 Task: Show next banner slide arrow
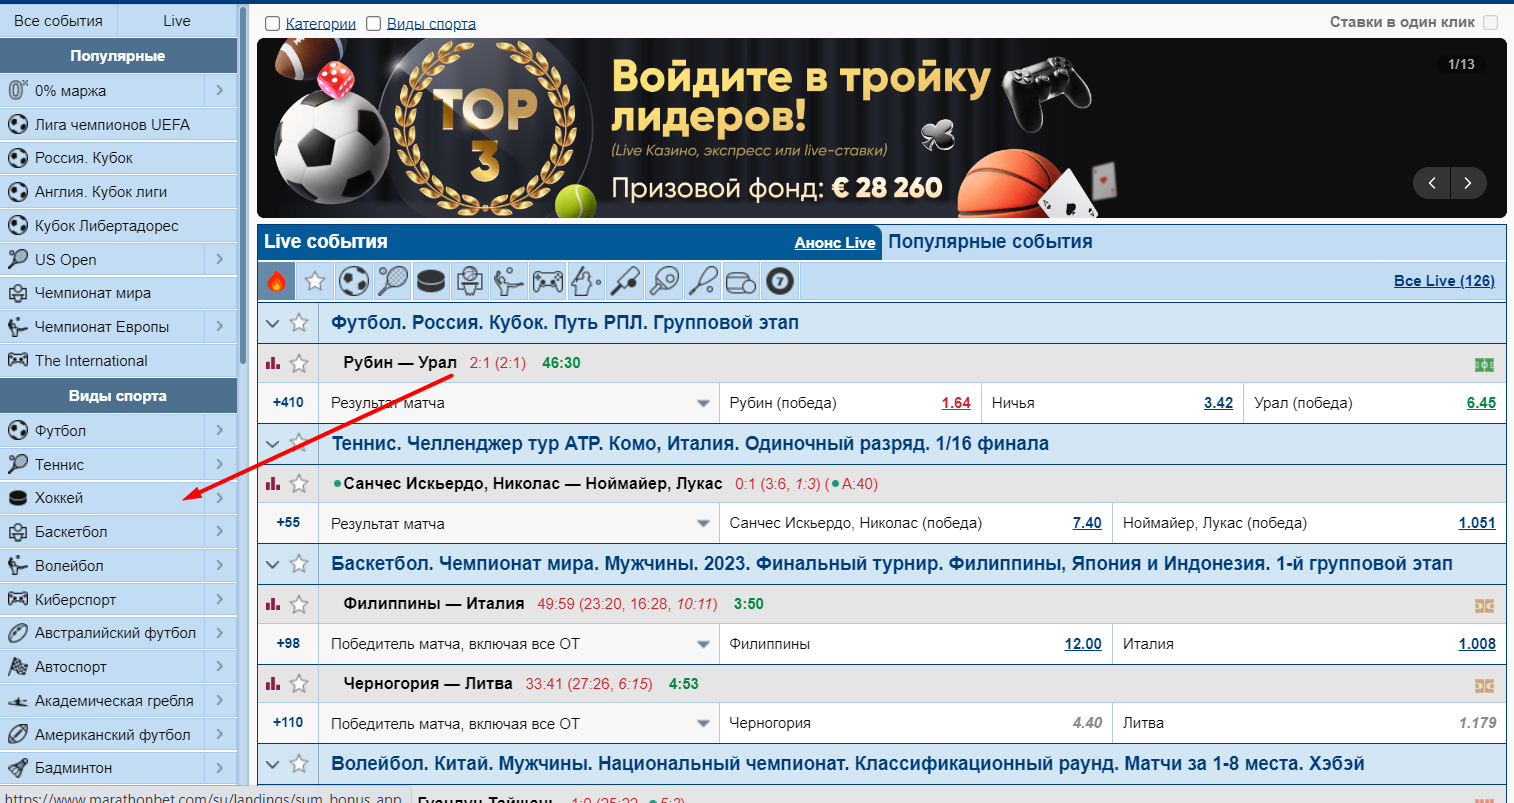point(1468,183)
